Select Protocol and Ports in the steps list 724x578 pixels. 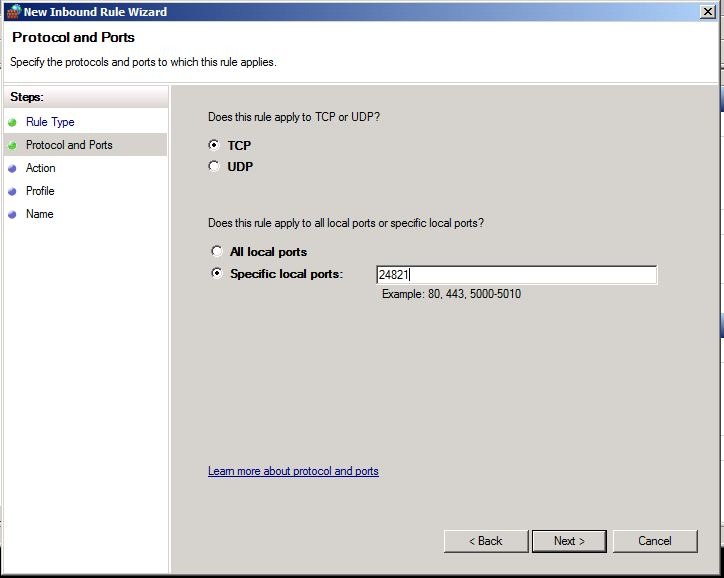click(x=69, y=145)
